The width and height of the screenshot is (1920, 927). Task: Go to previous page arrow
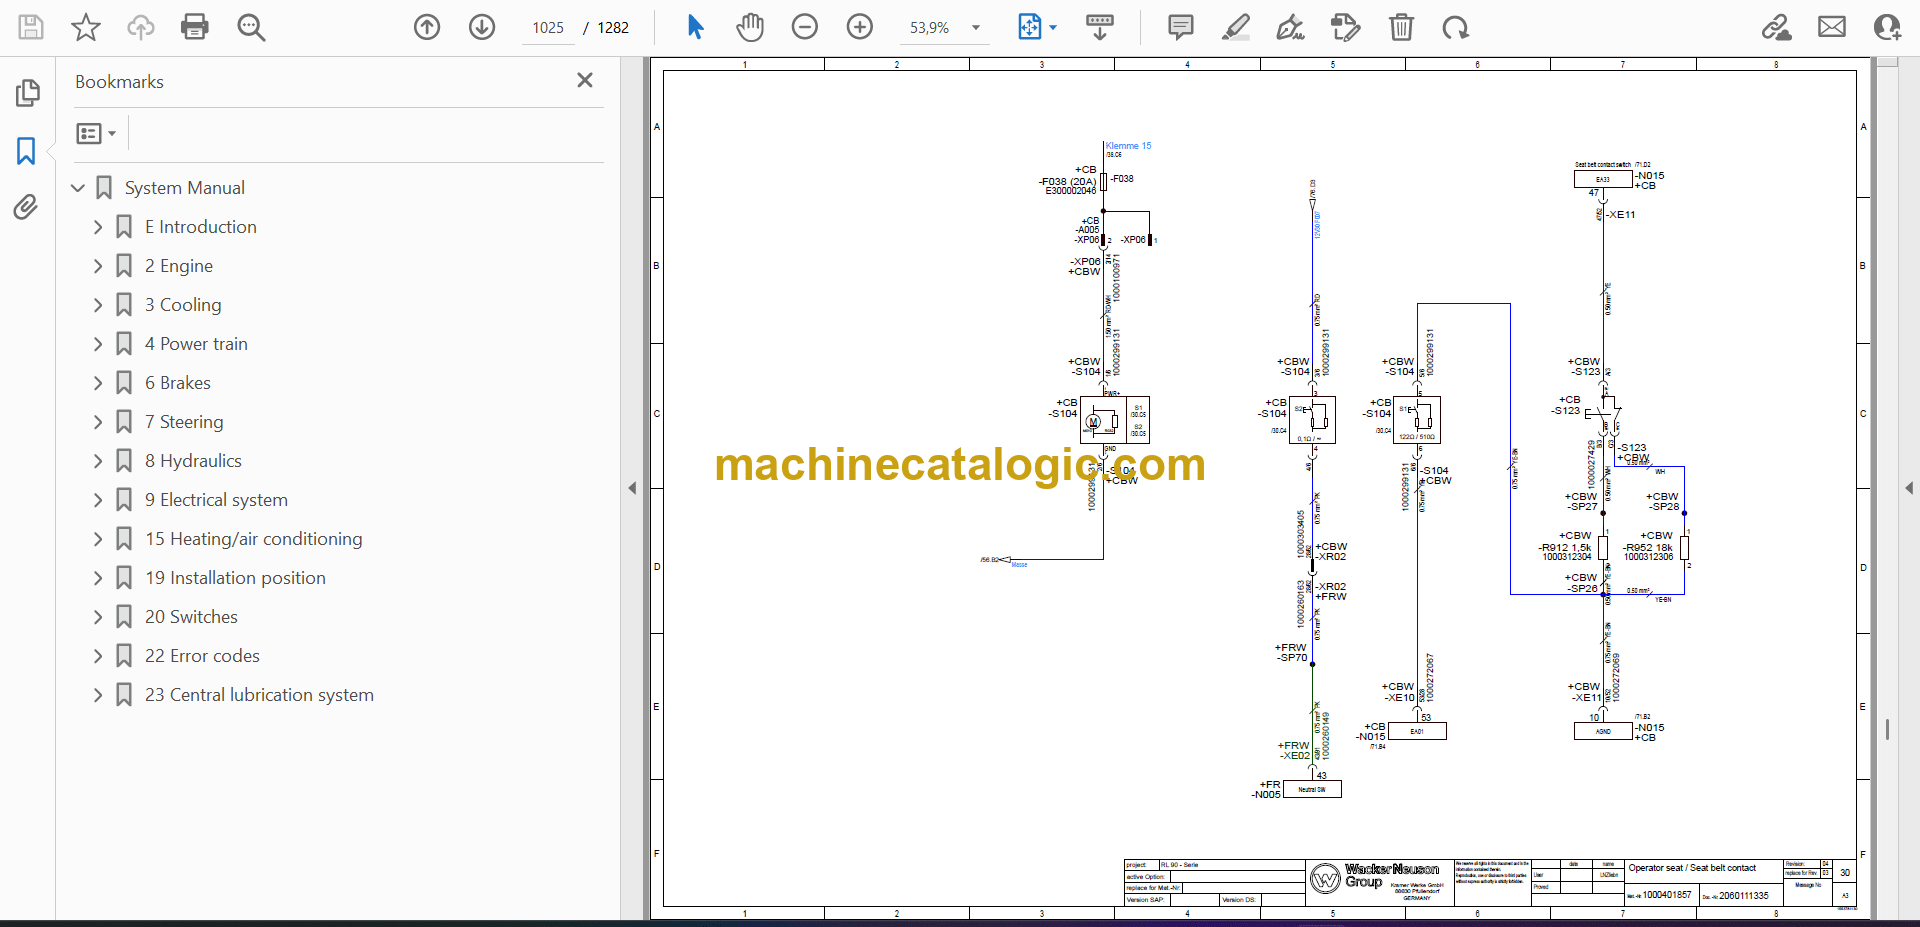tap(427, 27)
